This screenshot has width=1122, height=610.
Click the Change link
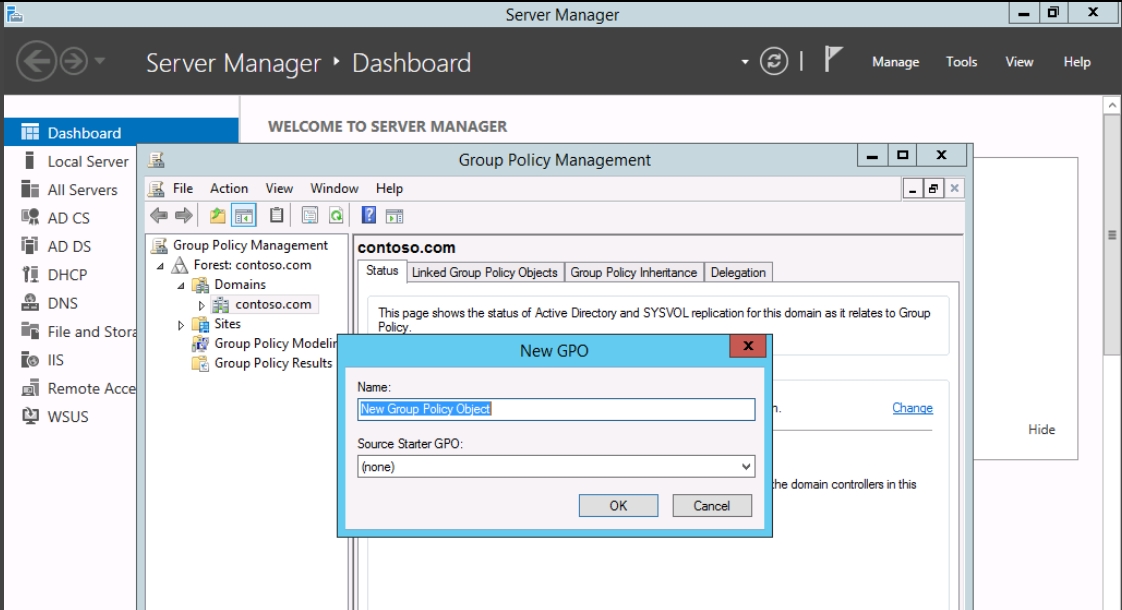point(912,408)
